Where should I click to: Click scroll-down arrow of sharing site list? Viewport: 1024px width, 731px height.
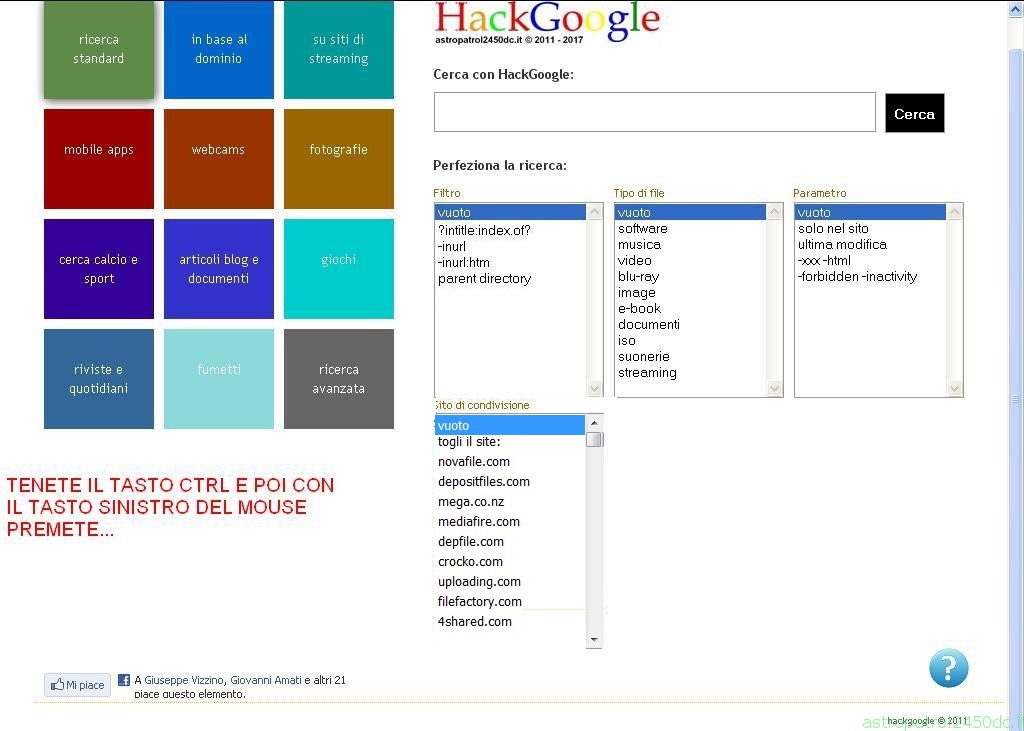coord(594,640)
